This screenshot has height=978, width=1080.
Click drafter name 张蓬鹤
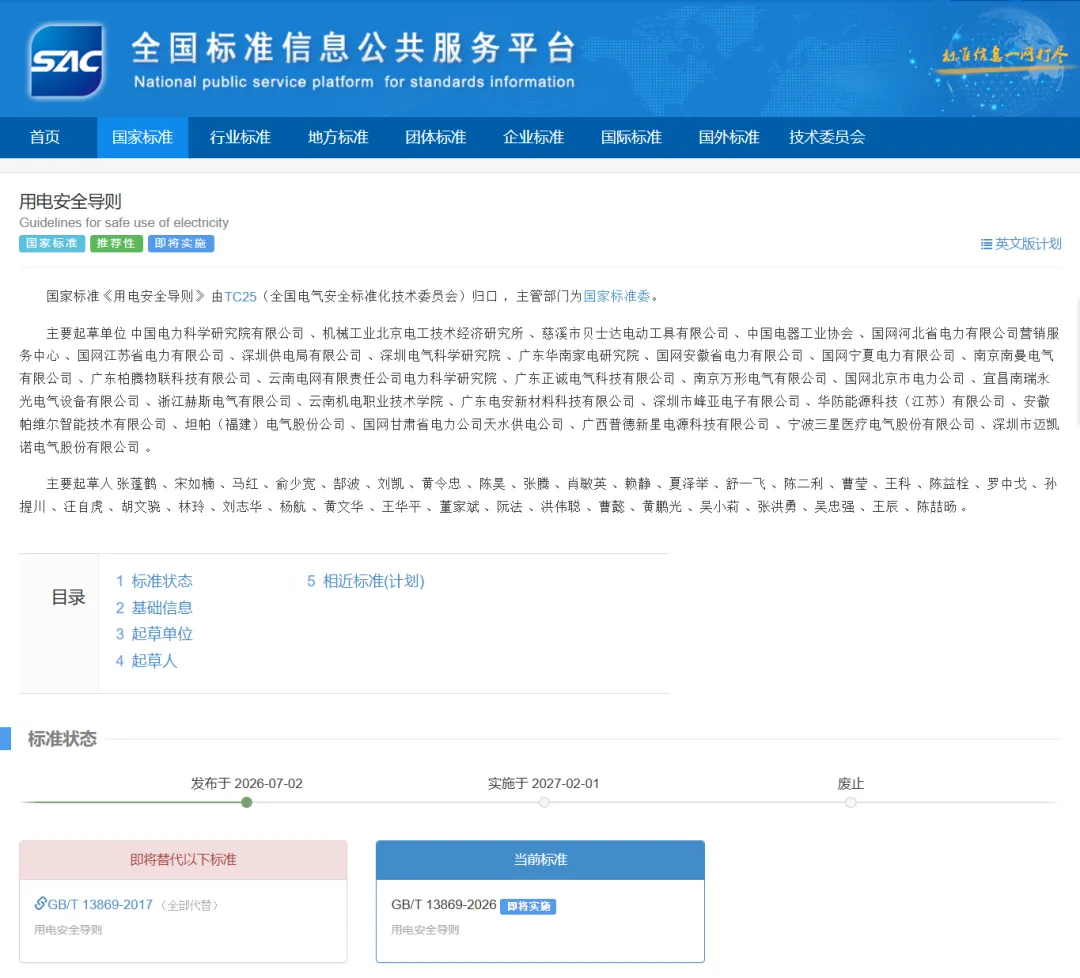[x=136, y=483]
